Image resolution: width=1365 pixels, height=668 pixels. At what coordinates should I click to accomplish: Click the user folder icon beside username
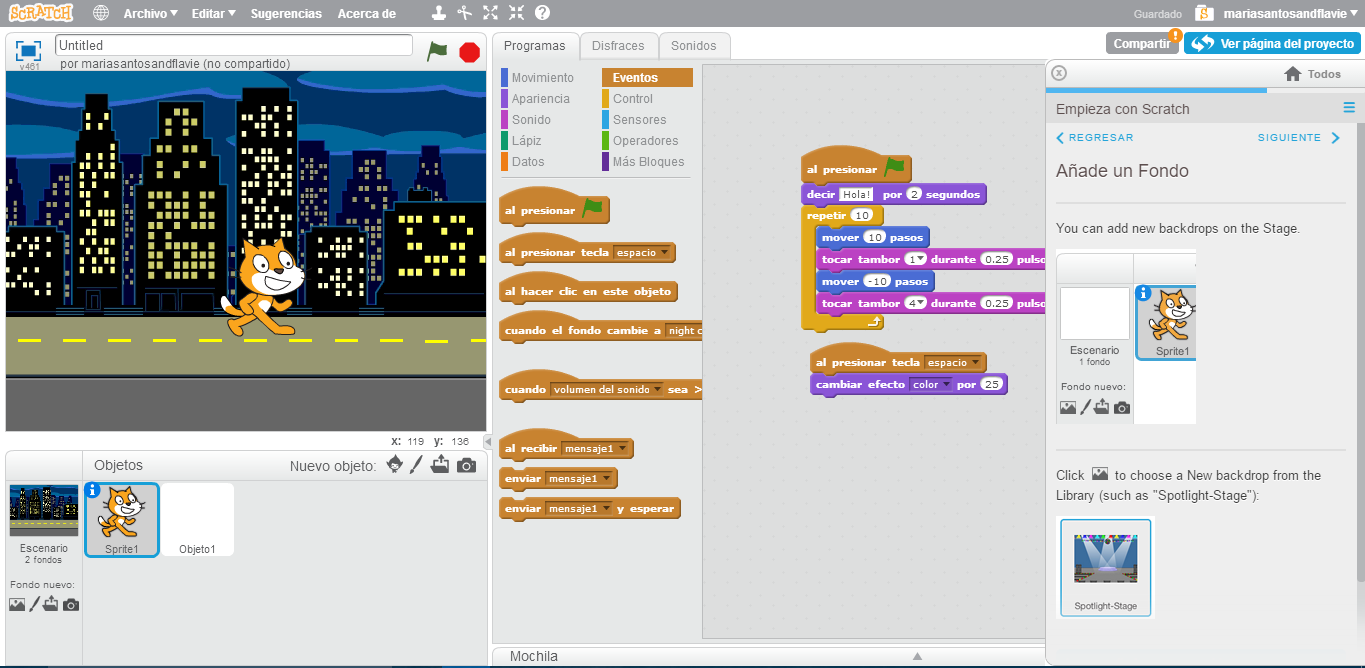pyautogui.click(x=1204, y=14)
